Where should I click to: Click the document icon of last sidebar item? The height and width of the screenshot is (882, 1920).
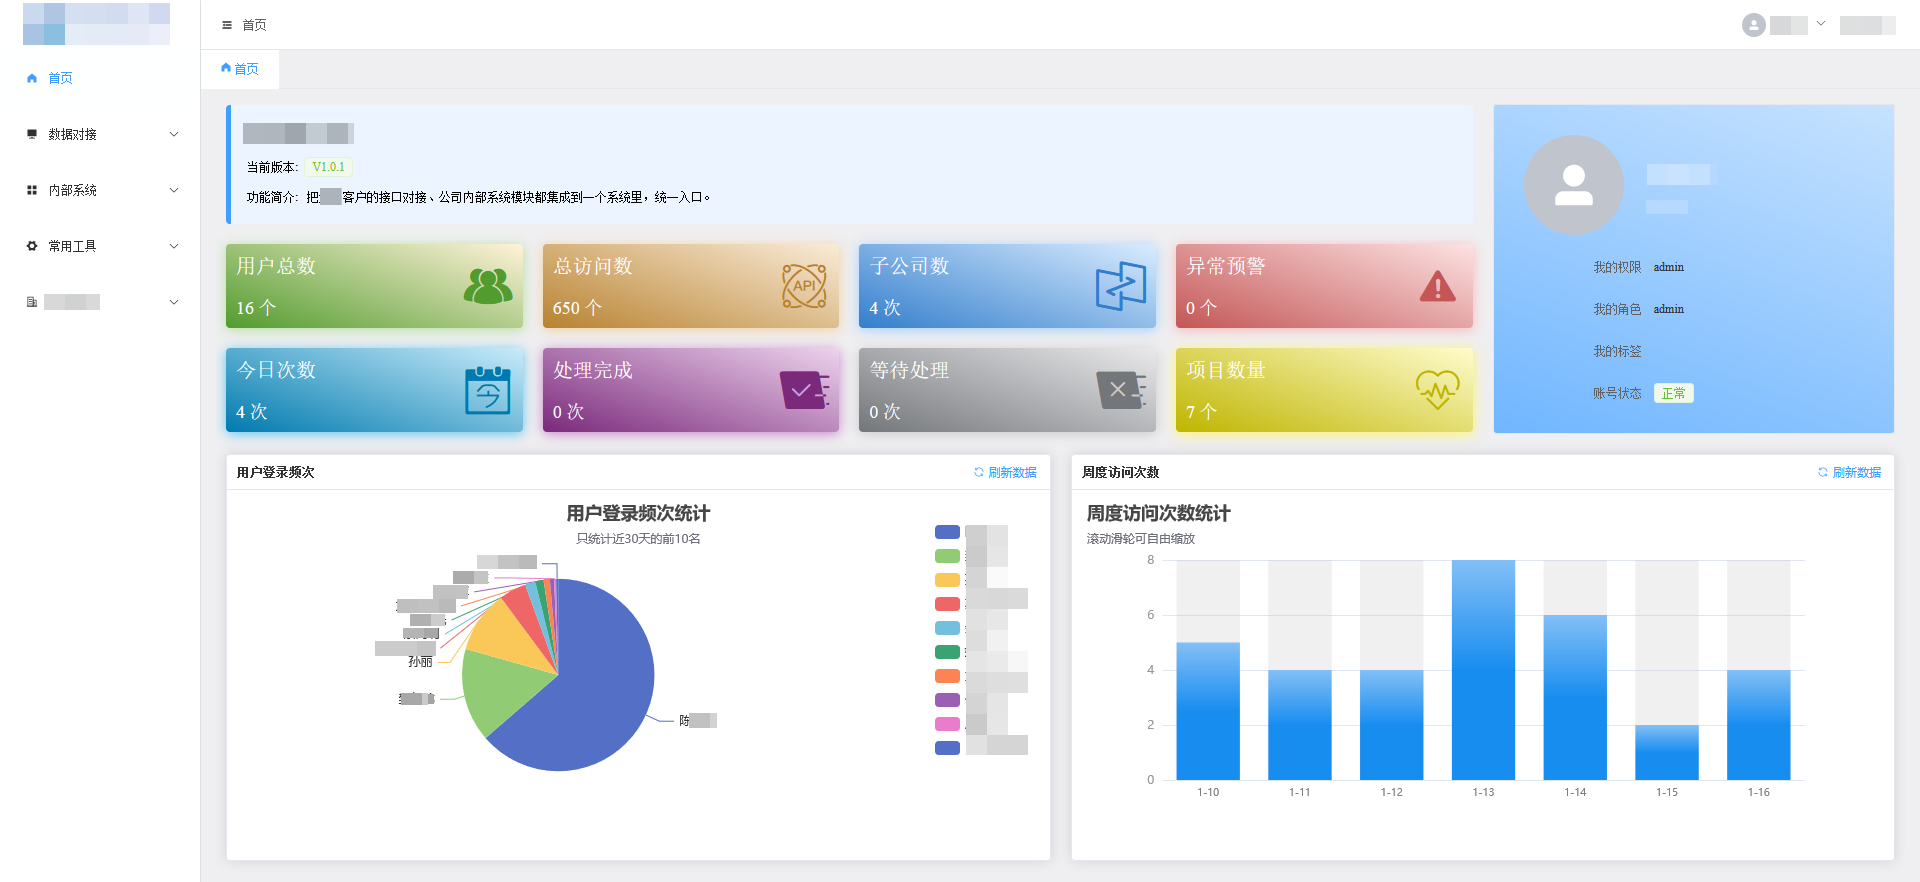tap(32, 302)
